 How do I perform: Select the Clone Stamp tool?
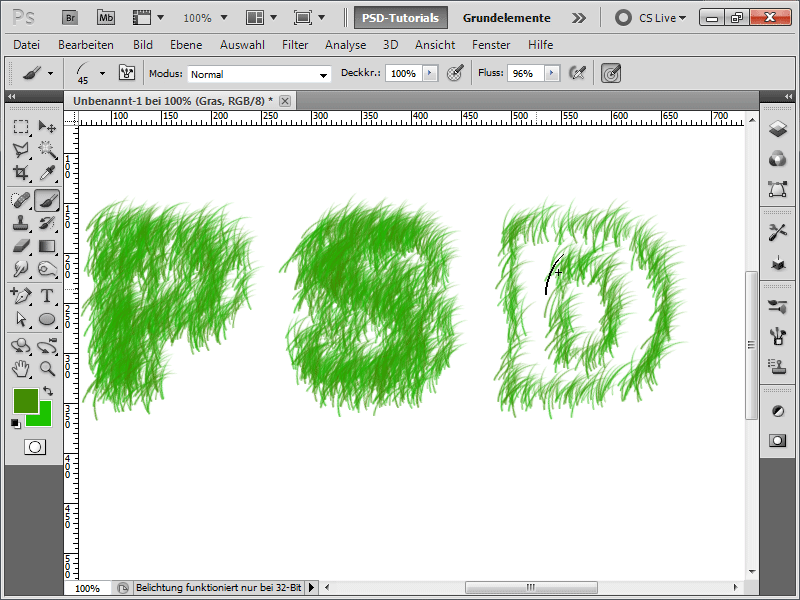tap(21, 223)
